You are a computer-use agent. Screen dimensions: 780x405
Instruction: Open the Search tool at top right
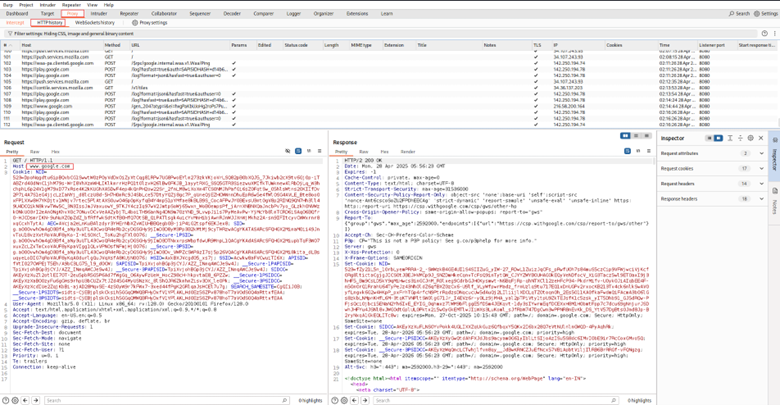(x=739, y=13)
